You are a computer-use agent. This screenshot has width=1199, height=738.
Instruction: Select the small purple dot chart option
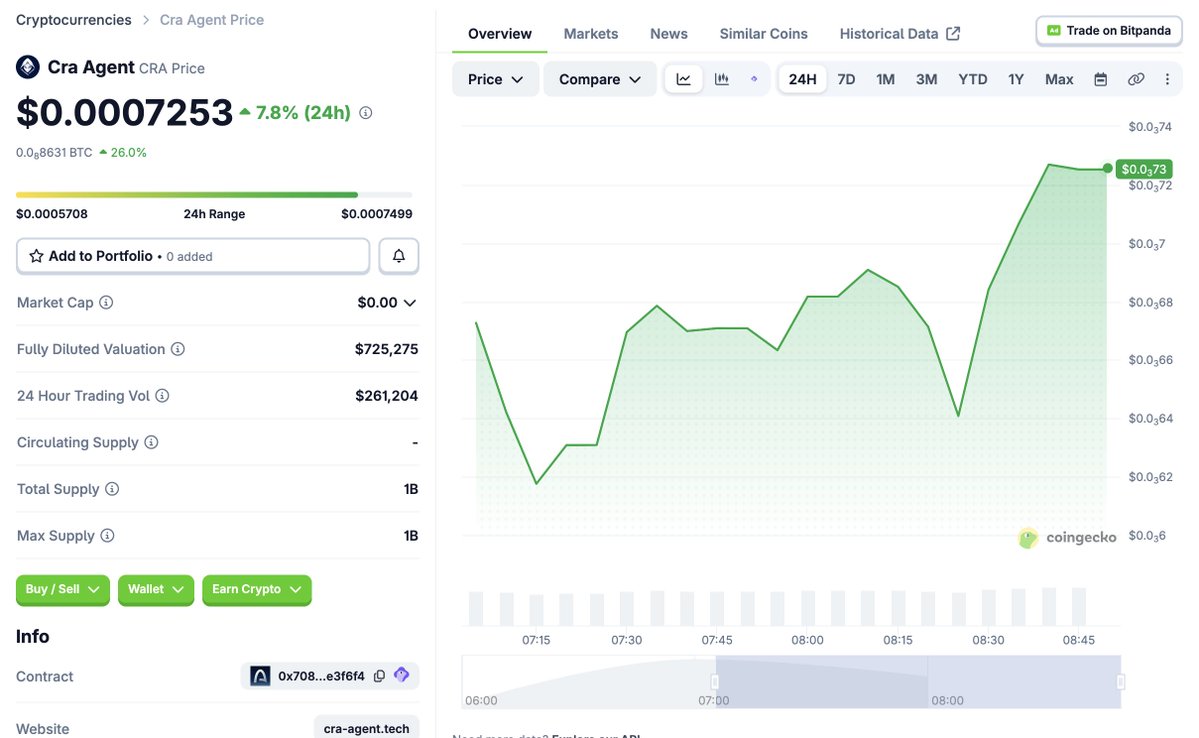tap(754, 79)
